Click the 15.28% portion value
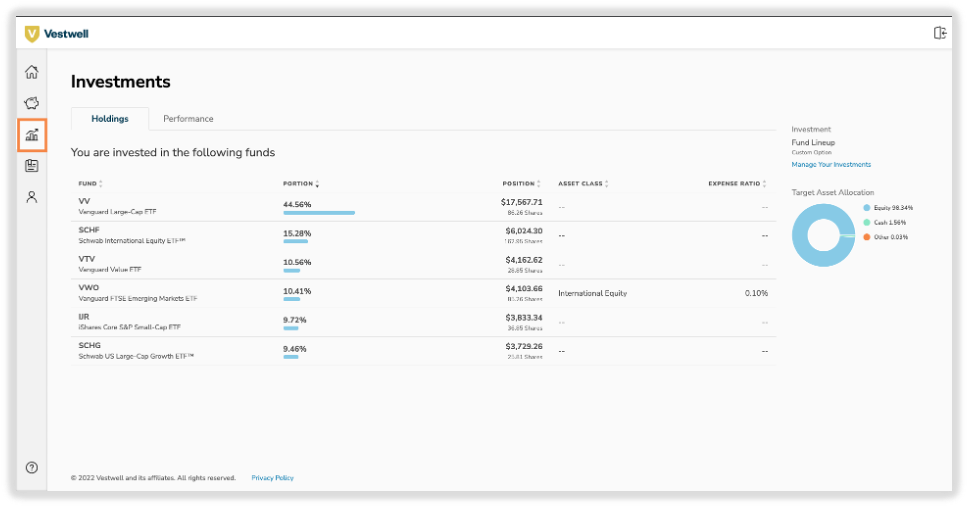Image resolution: width=968 pixels, height=508 pixels. [297, 233]
